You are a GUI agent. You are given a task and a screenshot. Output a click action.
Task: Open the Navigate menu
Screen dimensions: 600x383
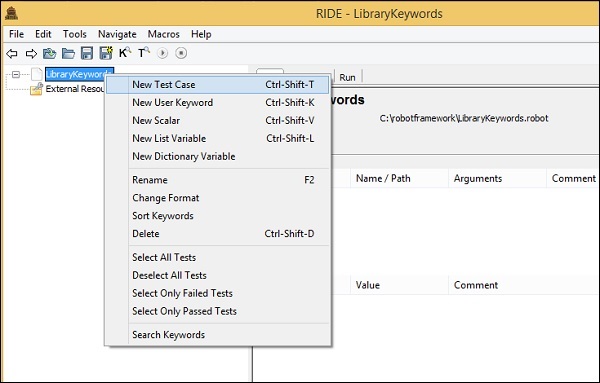pos(117,34)
